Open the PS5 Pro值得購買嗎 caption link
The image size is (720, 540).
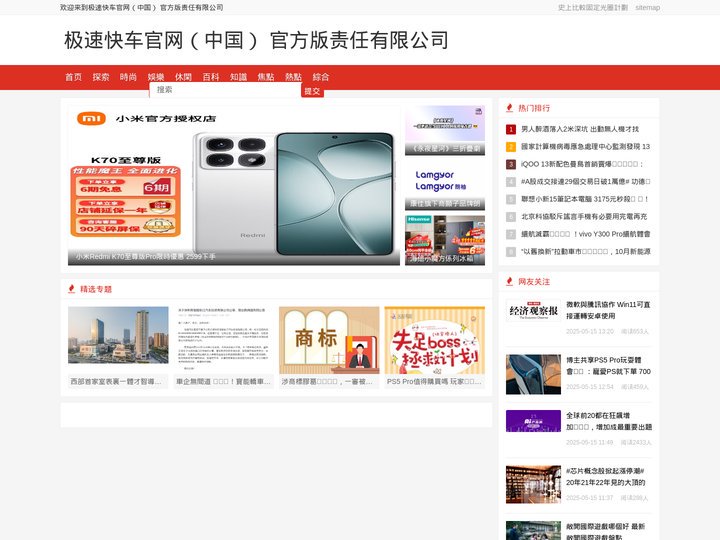tap(434, 382)
